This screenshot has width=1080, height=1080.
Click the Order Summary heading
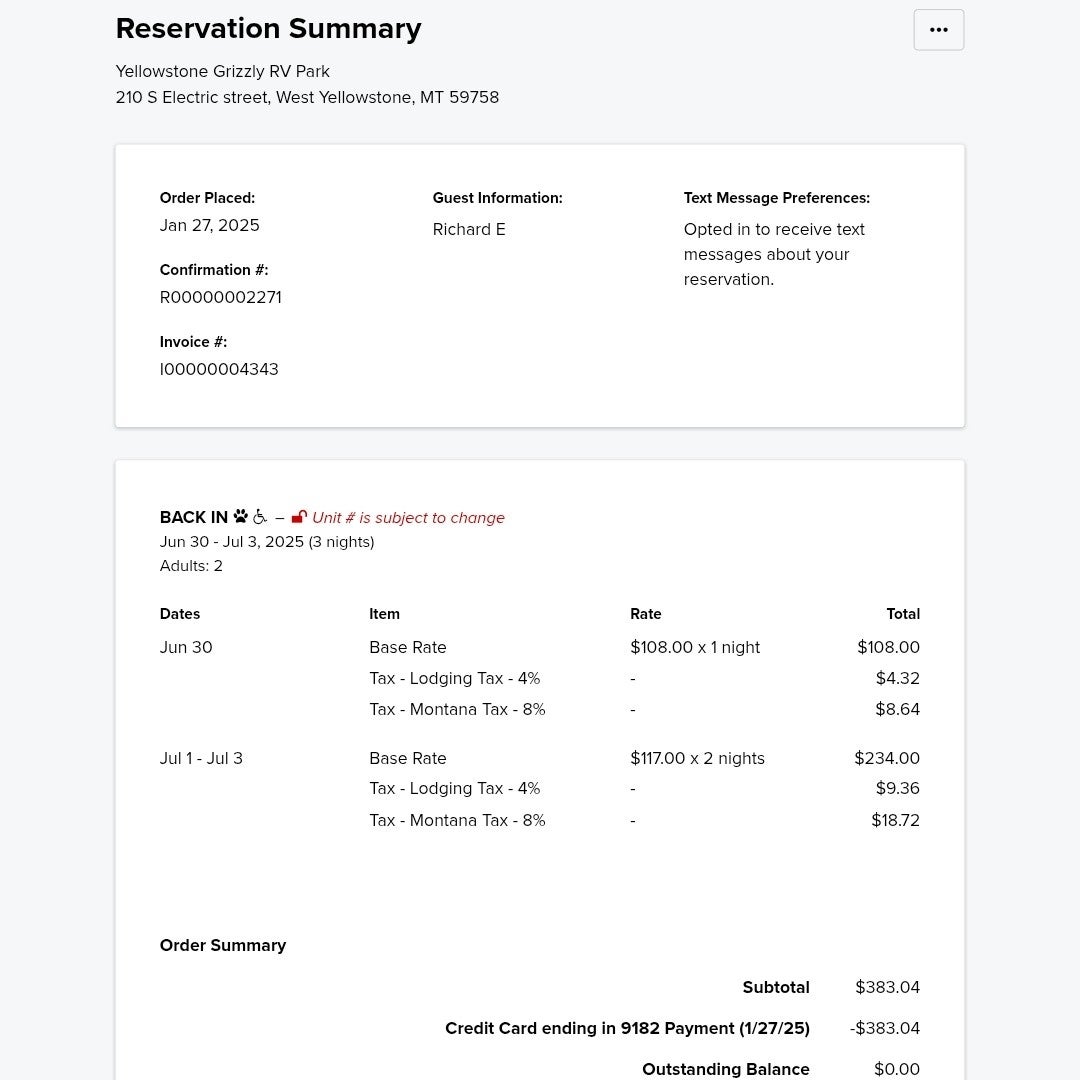point(222,945)
